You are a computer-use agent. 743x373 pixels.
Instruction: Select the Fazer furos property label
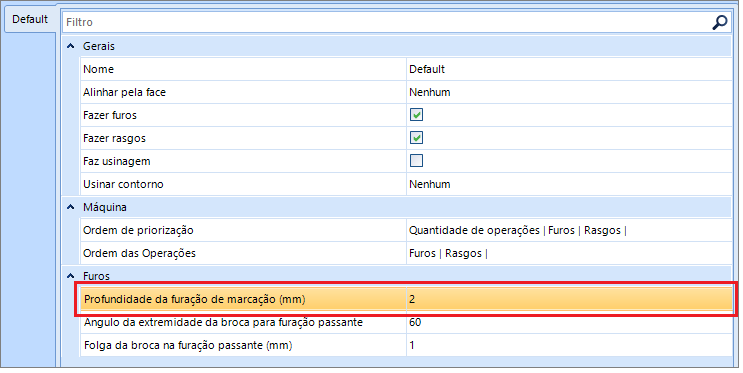(x=110, y=115)
